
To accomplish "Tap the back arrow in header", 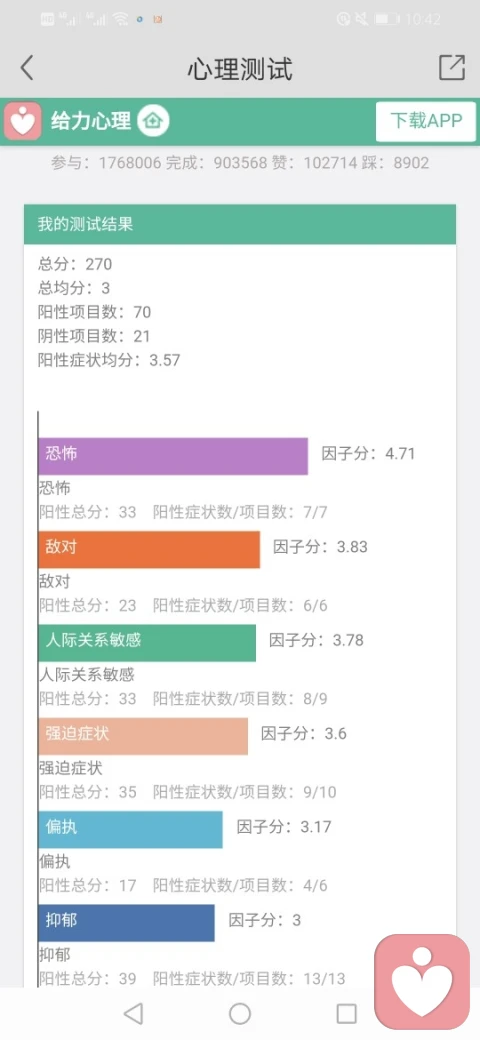I will click(x=27, y=68).
